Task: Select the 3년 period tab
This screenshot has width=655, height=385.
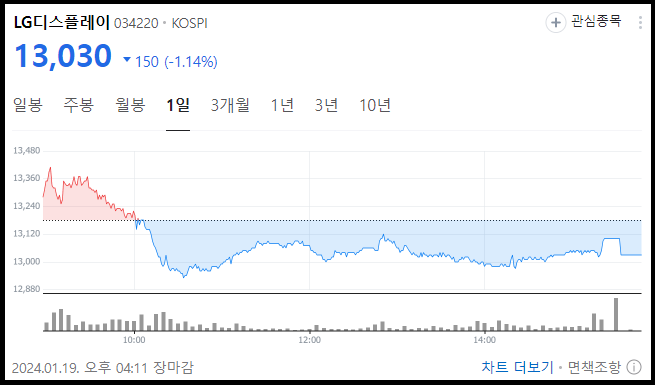Action: pos(326,105)
